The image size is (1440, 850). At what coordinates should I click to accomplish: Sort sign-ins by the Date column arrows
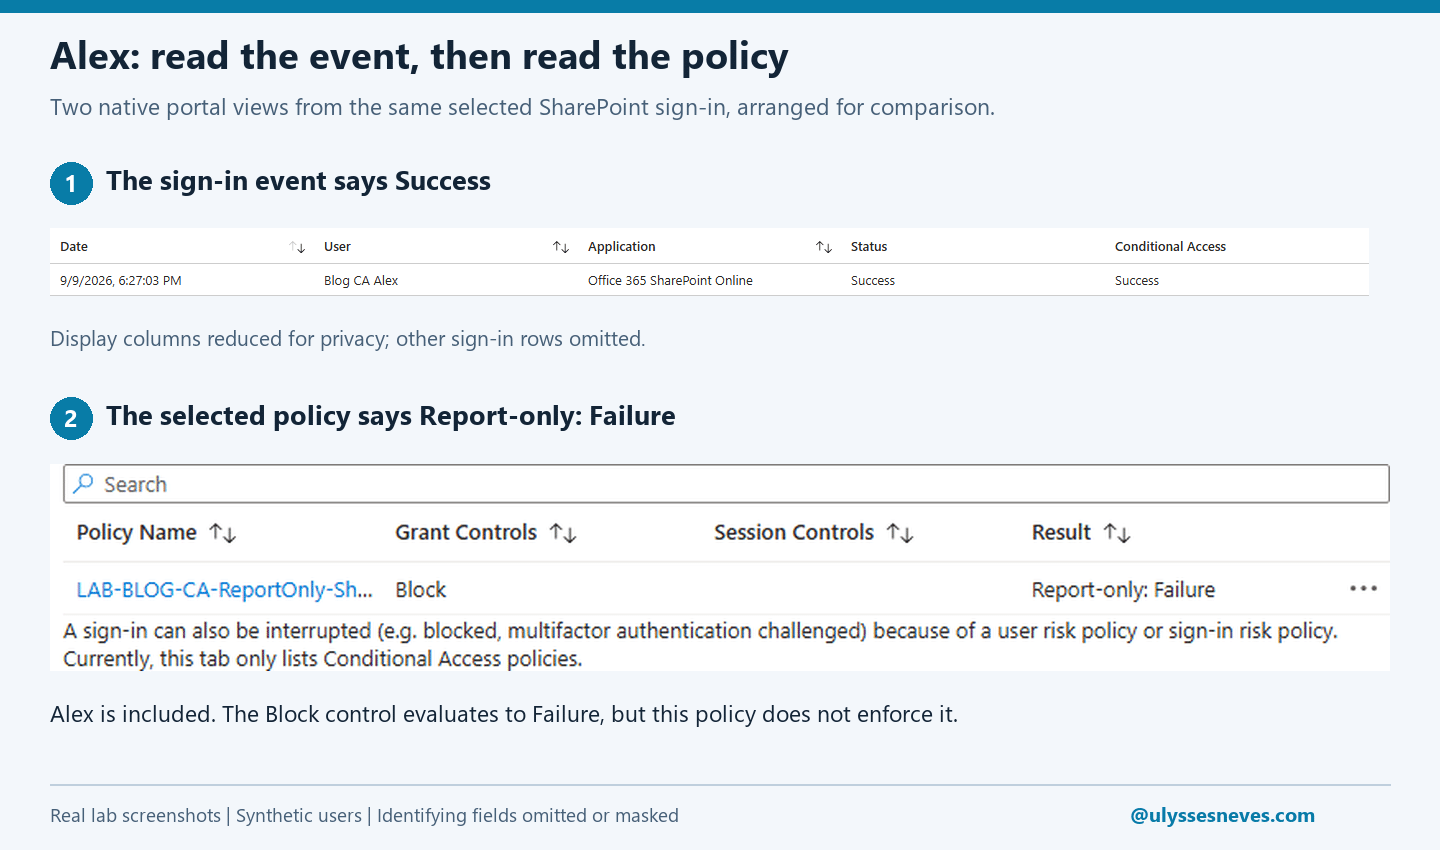(x=297, y=247)
